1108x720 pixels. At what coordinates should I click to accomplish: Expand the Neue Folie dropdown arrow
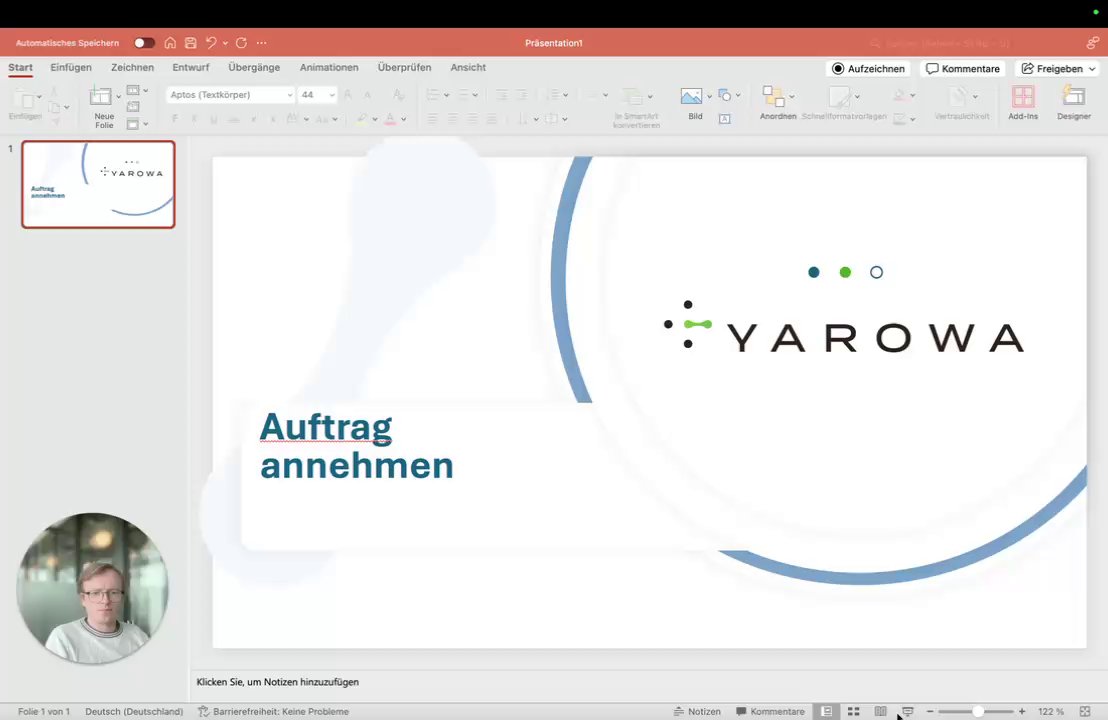pyautogui.click(x=118, y=96)
